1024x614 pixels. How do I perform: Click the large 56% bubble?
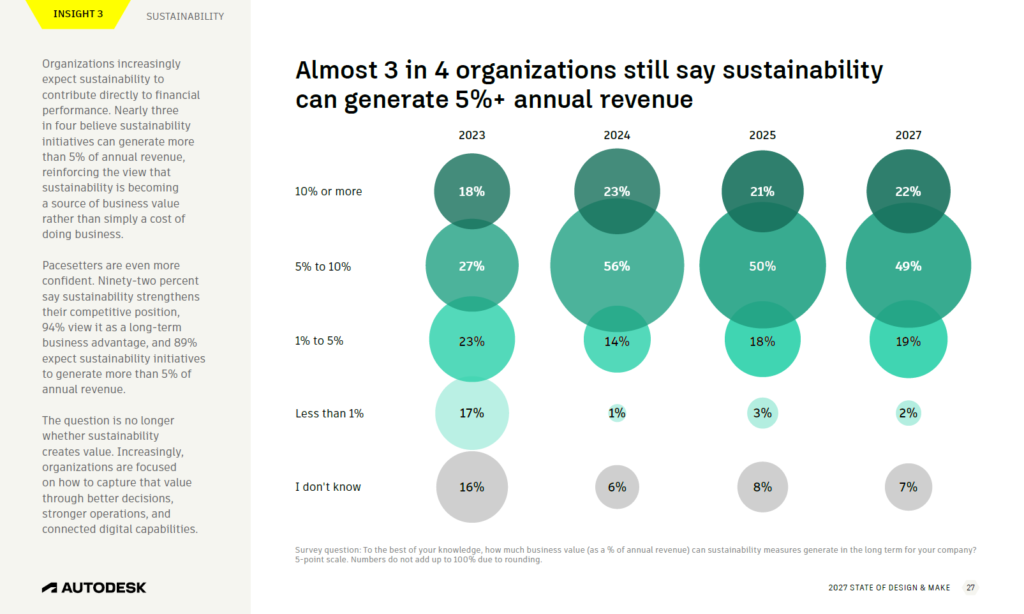pyautogui.click(x=616, y=266)
